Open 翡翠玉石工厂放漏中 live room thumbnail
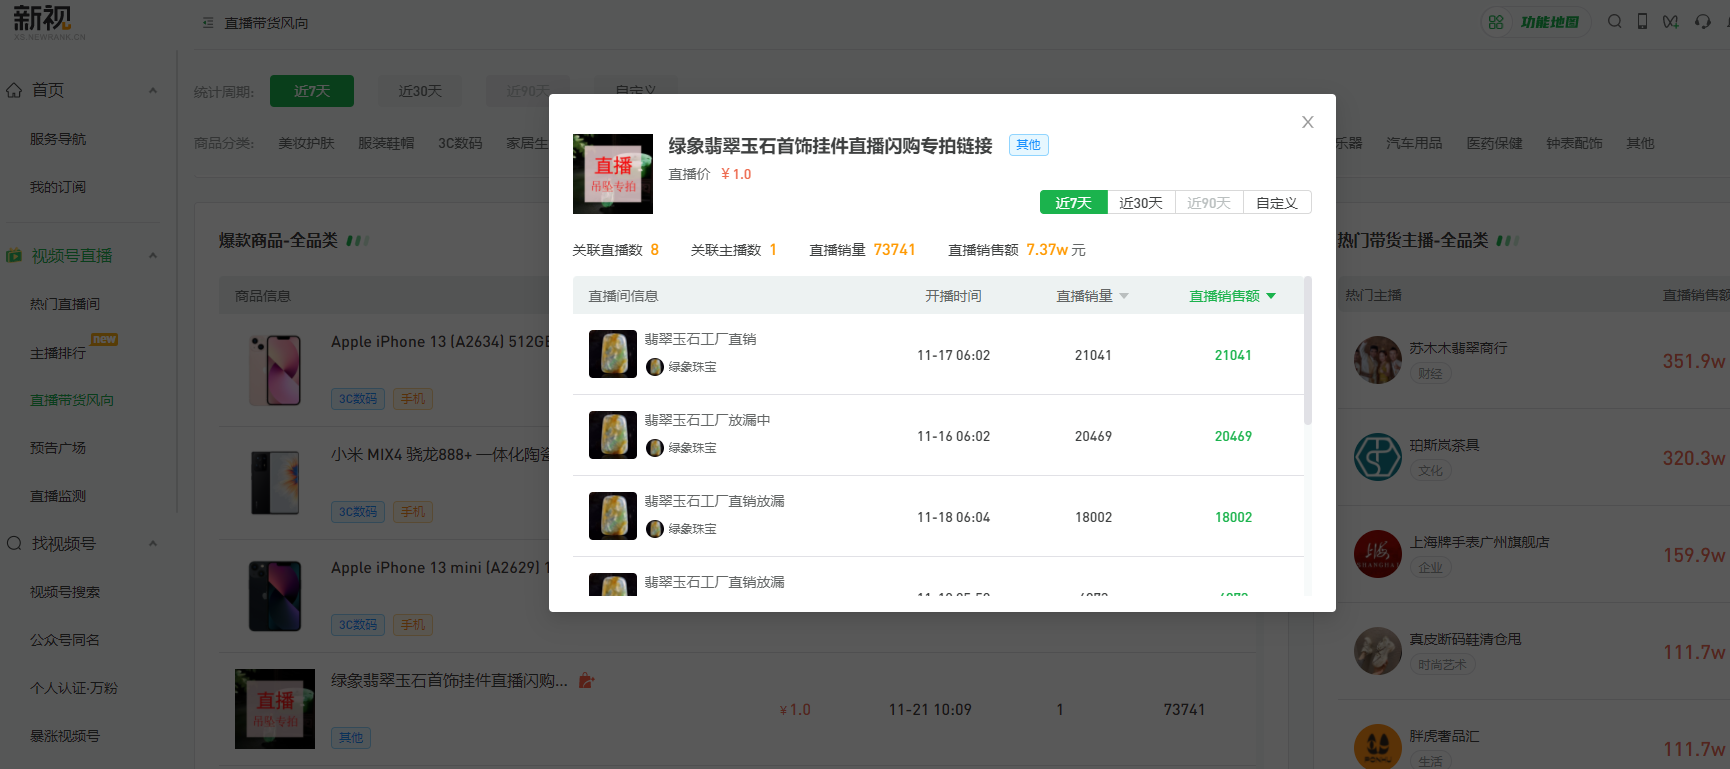1730x769 pixels. 613,435
